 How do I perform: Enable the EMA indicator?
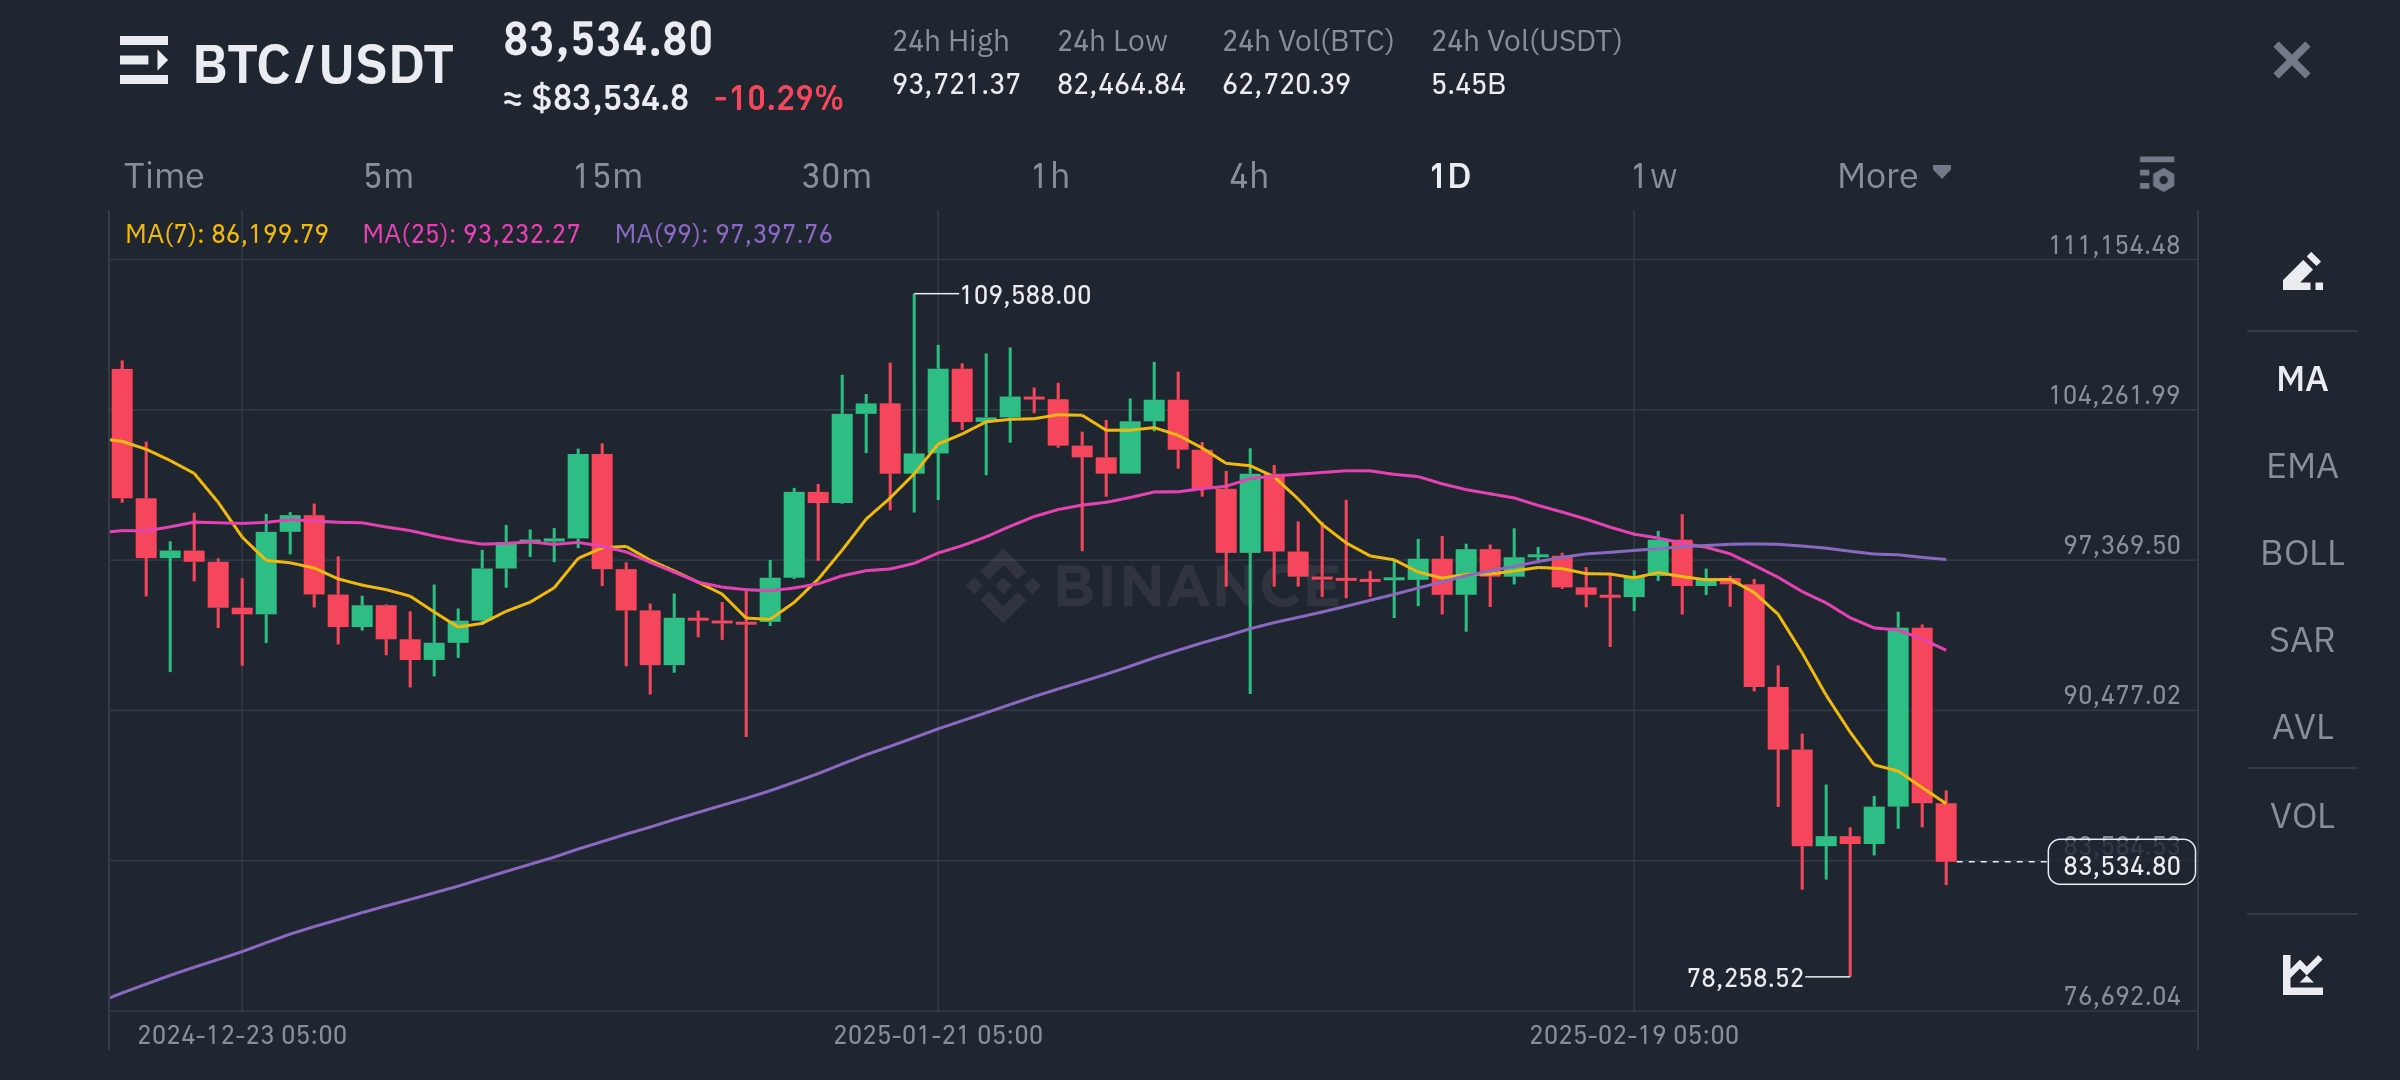tap(2301, 466)
